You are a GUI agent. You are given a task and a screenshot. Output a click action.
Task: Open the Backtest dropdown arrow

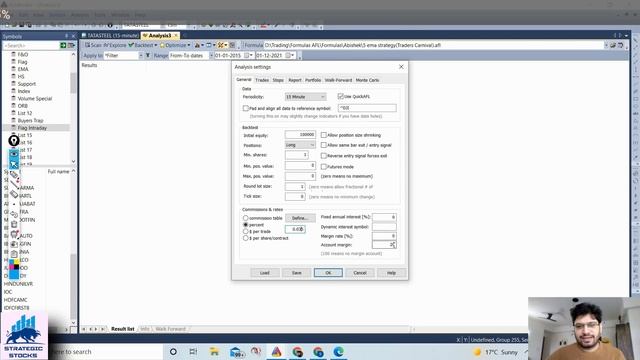(156, 45)
